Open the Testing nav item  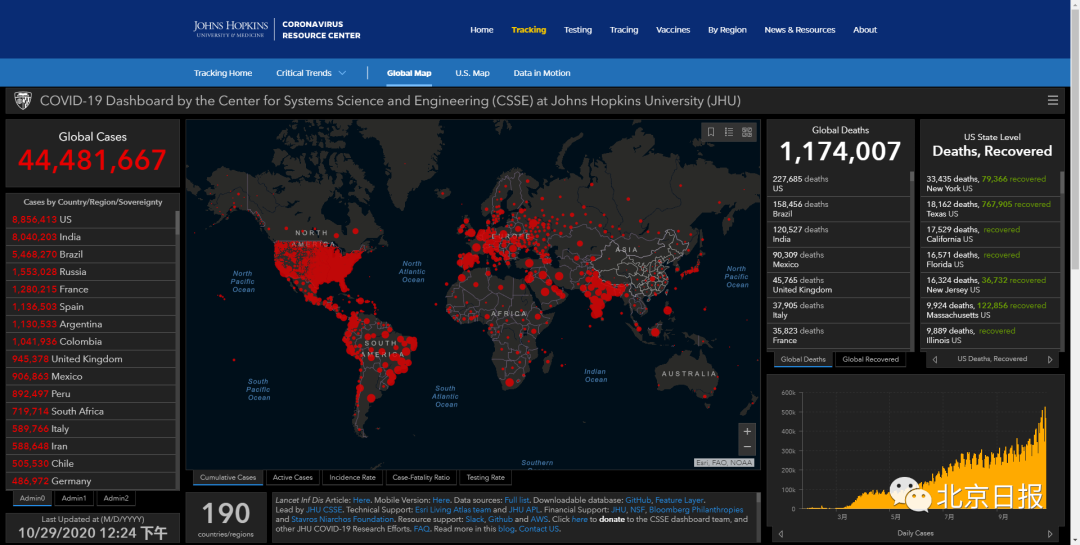coord(578,30)
